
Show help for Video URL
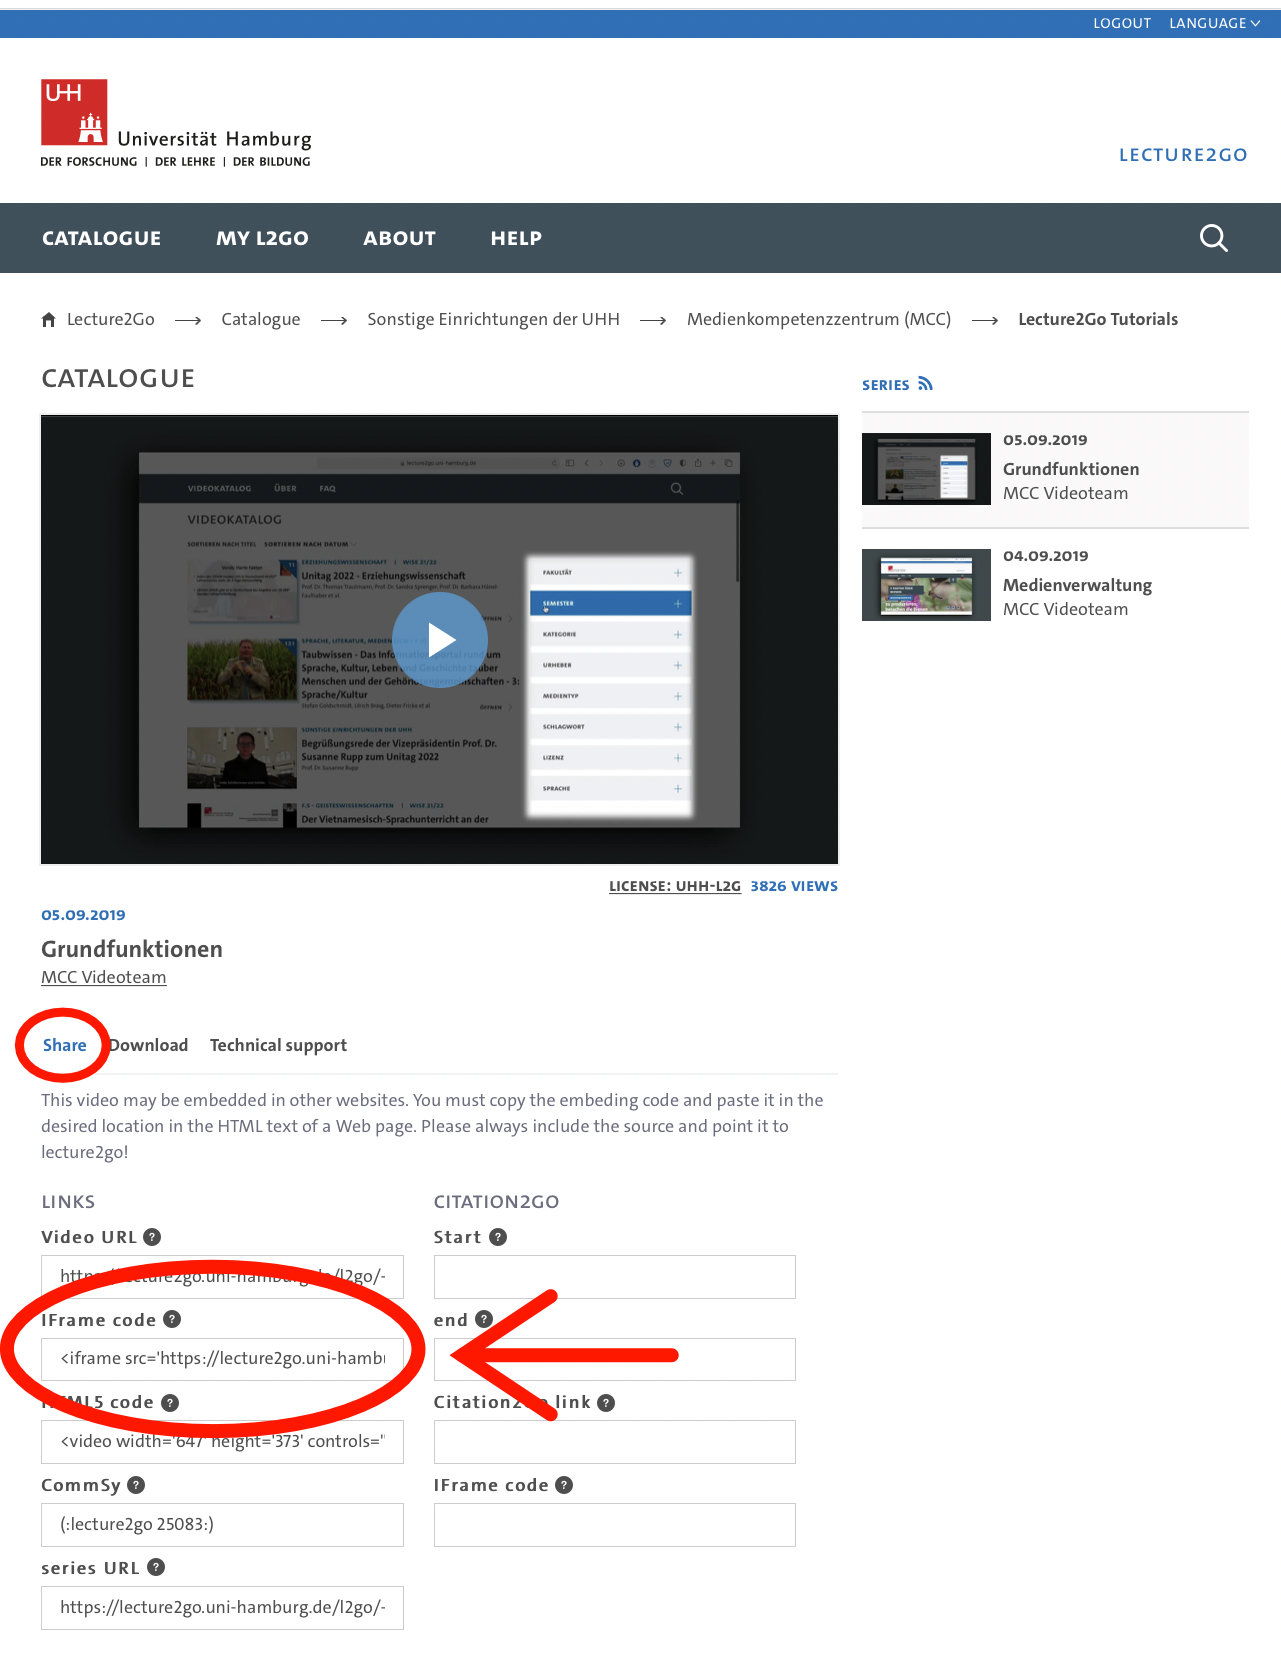click(152, 1237)
